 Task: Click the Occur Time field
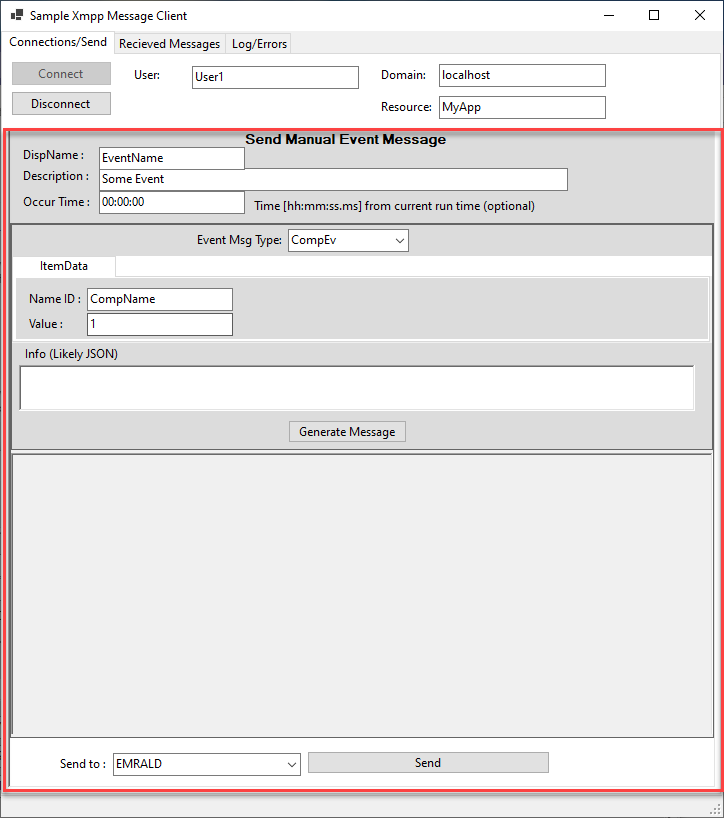coord(171,202)
